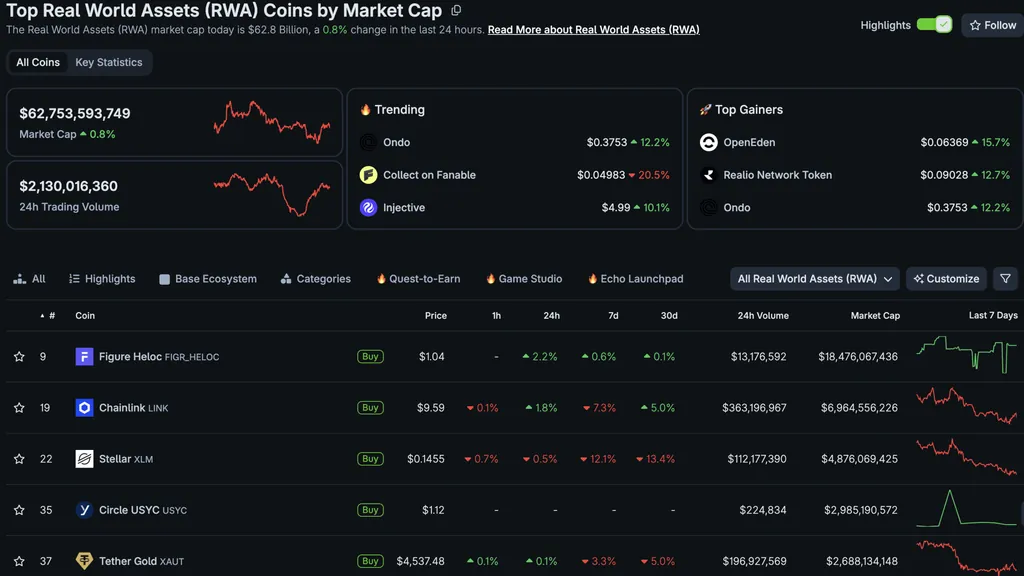Viewport: 1024px width, 576px height.
Task: Buy Chainlink via Buy button
Action: (x=370, y=408)
